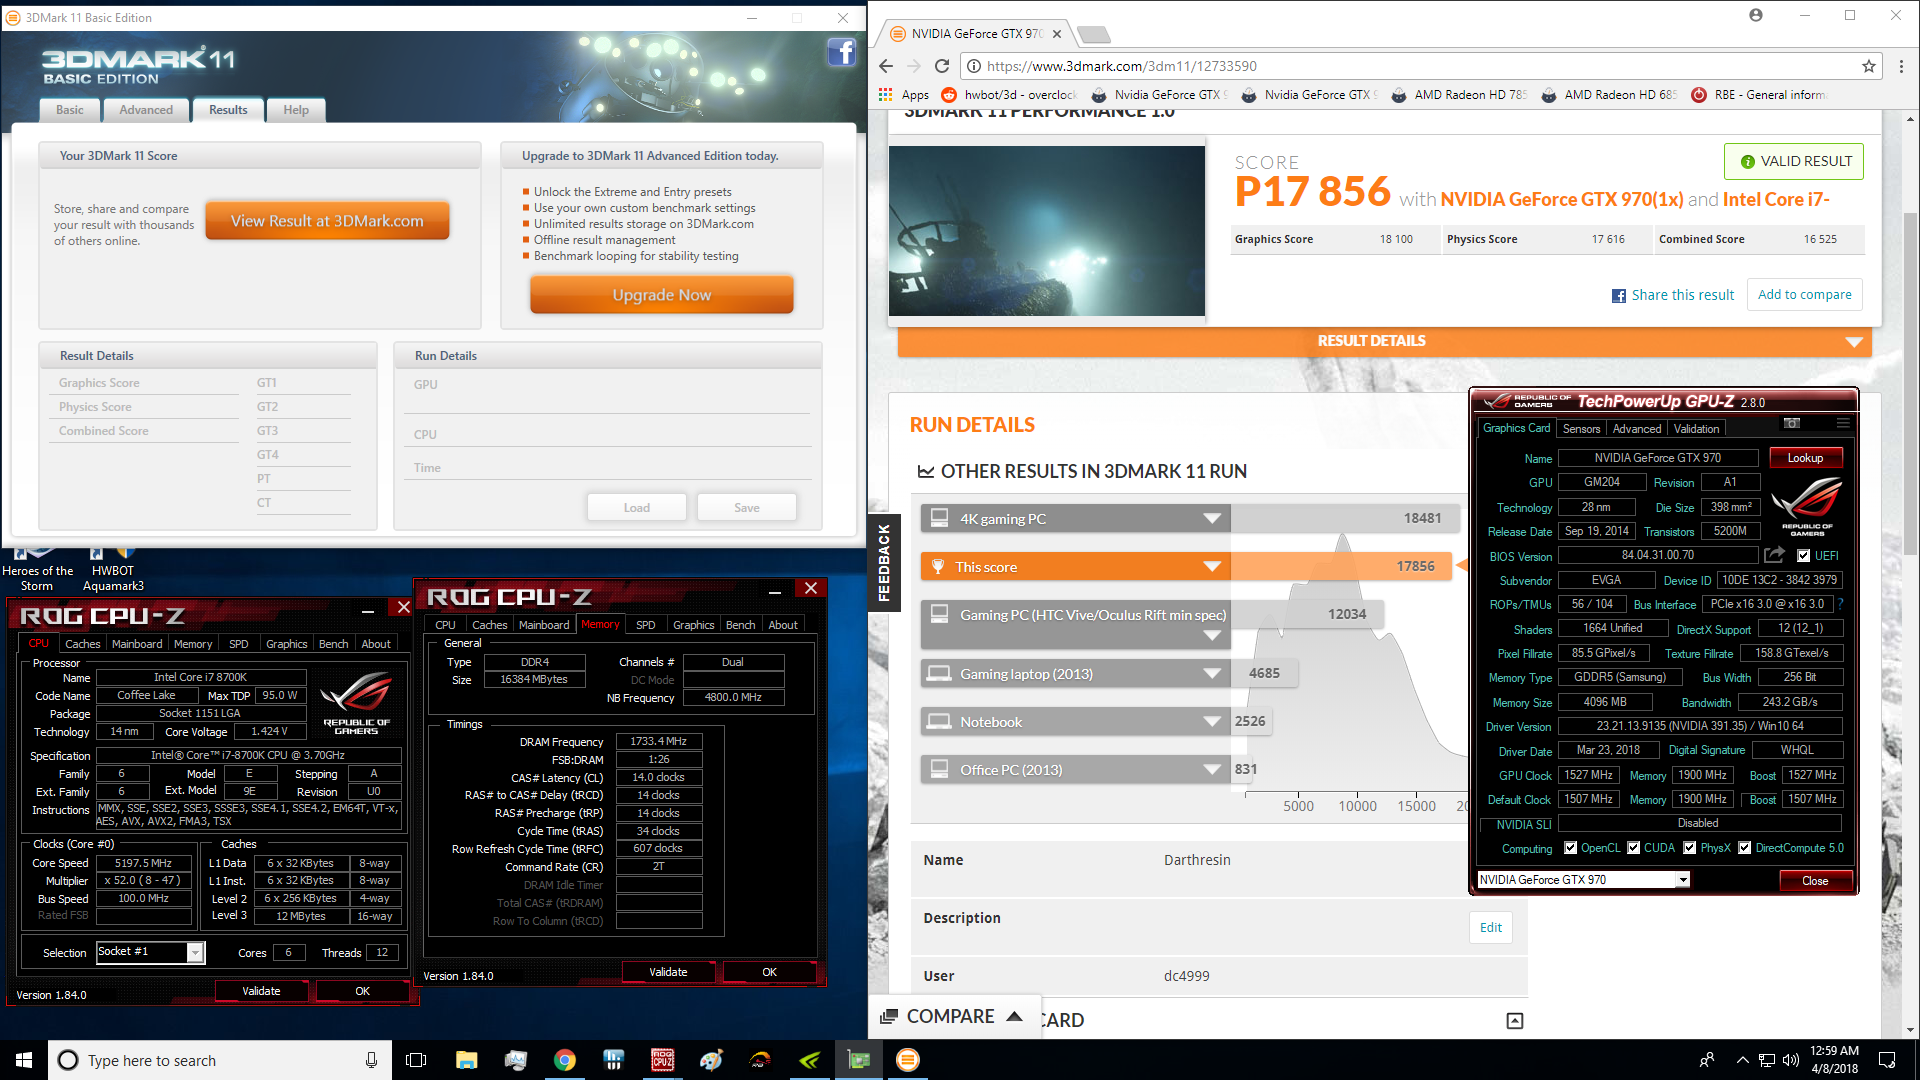Expand the Office PC (2013) row
This screenshot has width=1920, height=1080.
[1212, 770]
